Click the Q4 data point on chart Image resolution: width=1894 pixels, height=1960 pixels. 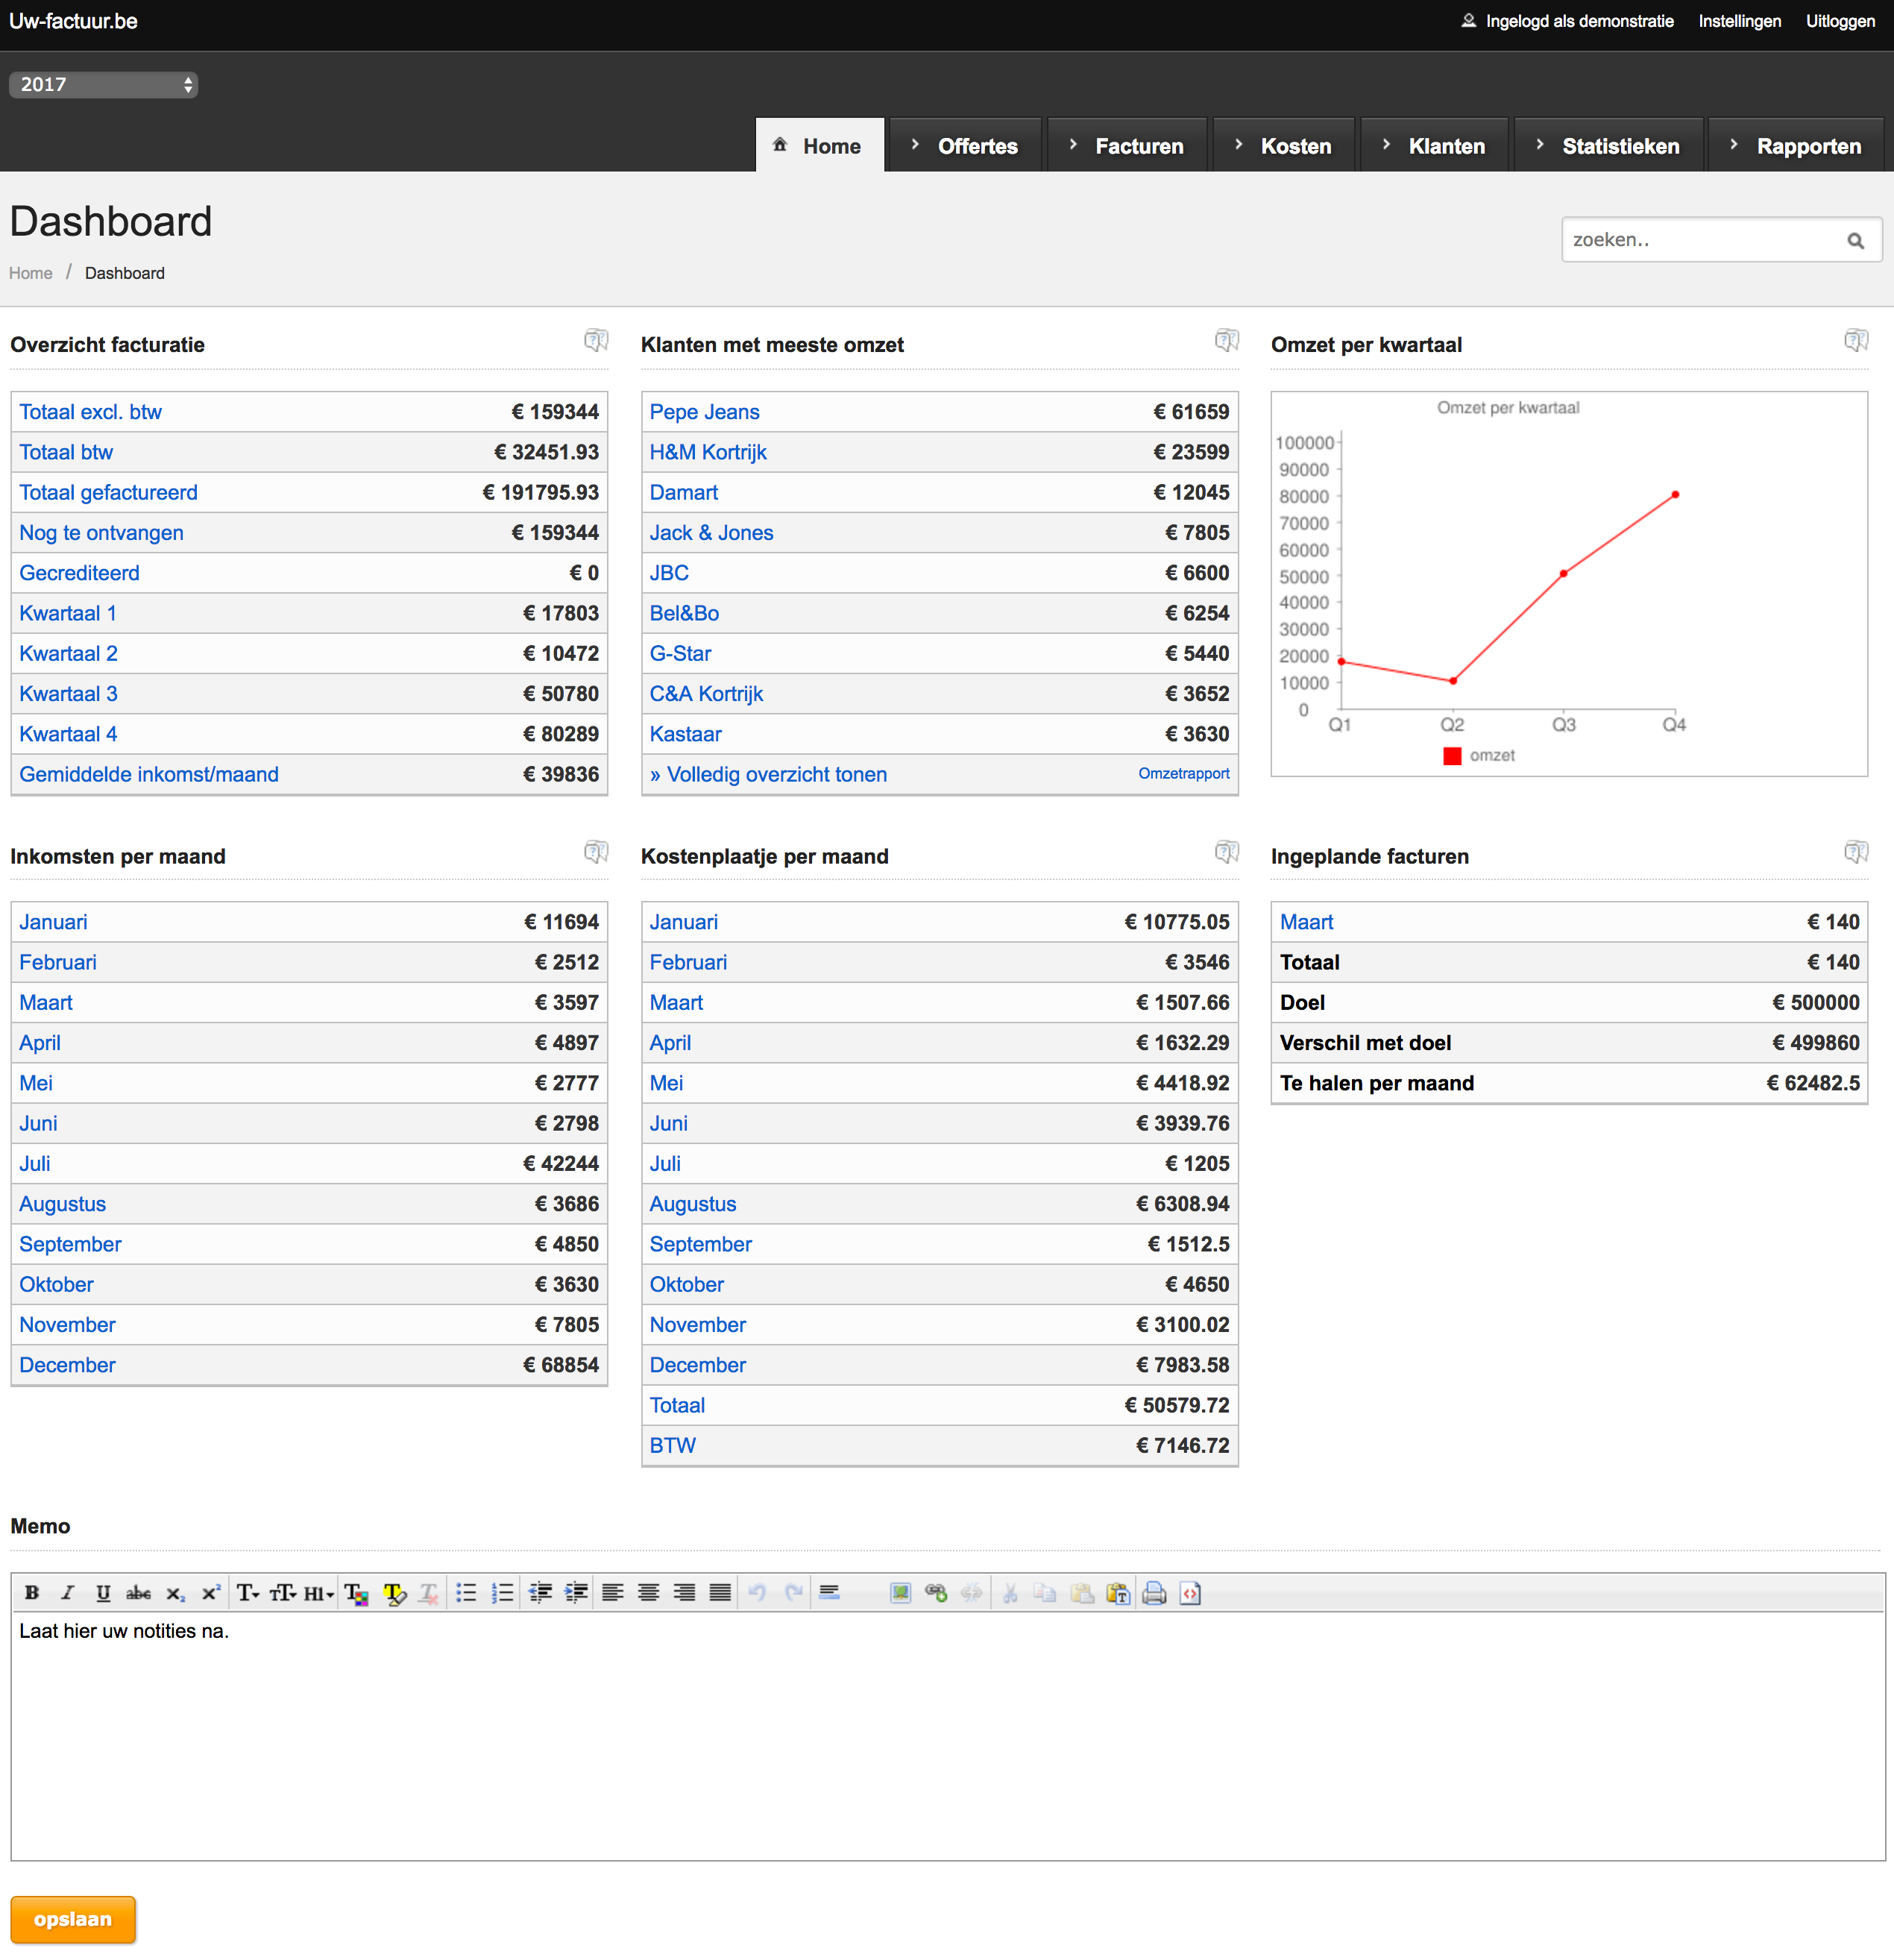click(1675, 495)
